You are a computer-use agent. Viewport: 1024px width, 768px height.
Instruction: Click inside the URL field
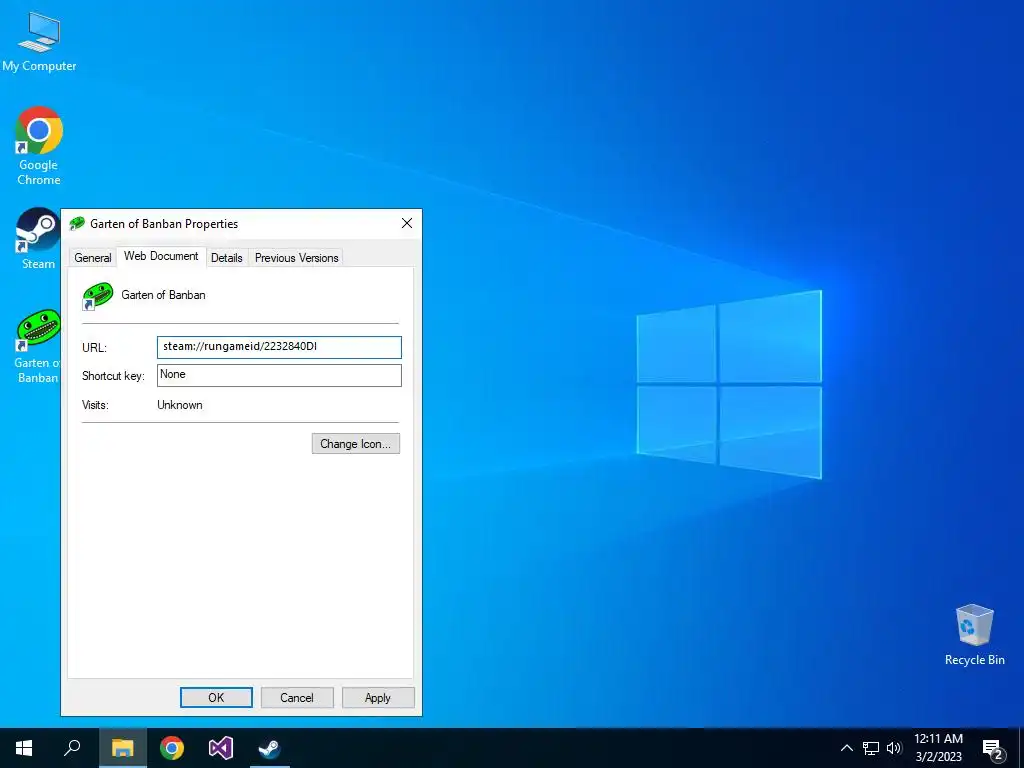coord(279,347)
